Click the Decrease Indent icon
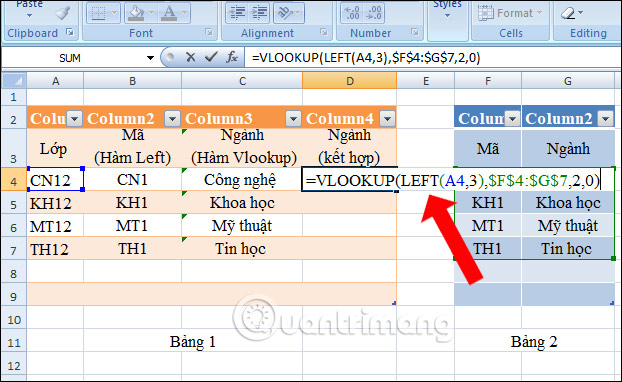Screen dimensions: 622x382 point(238,13)
